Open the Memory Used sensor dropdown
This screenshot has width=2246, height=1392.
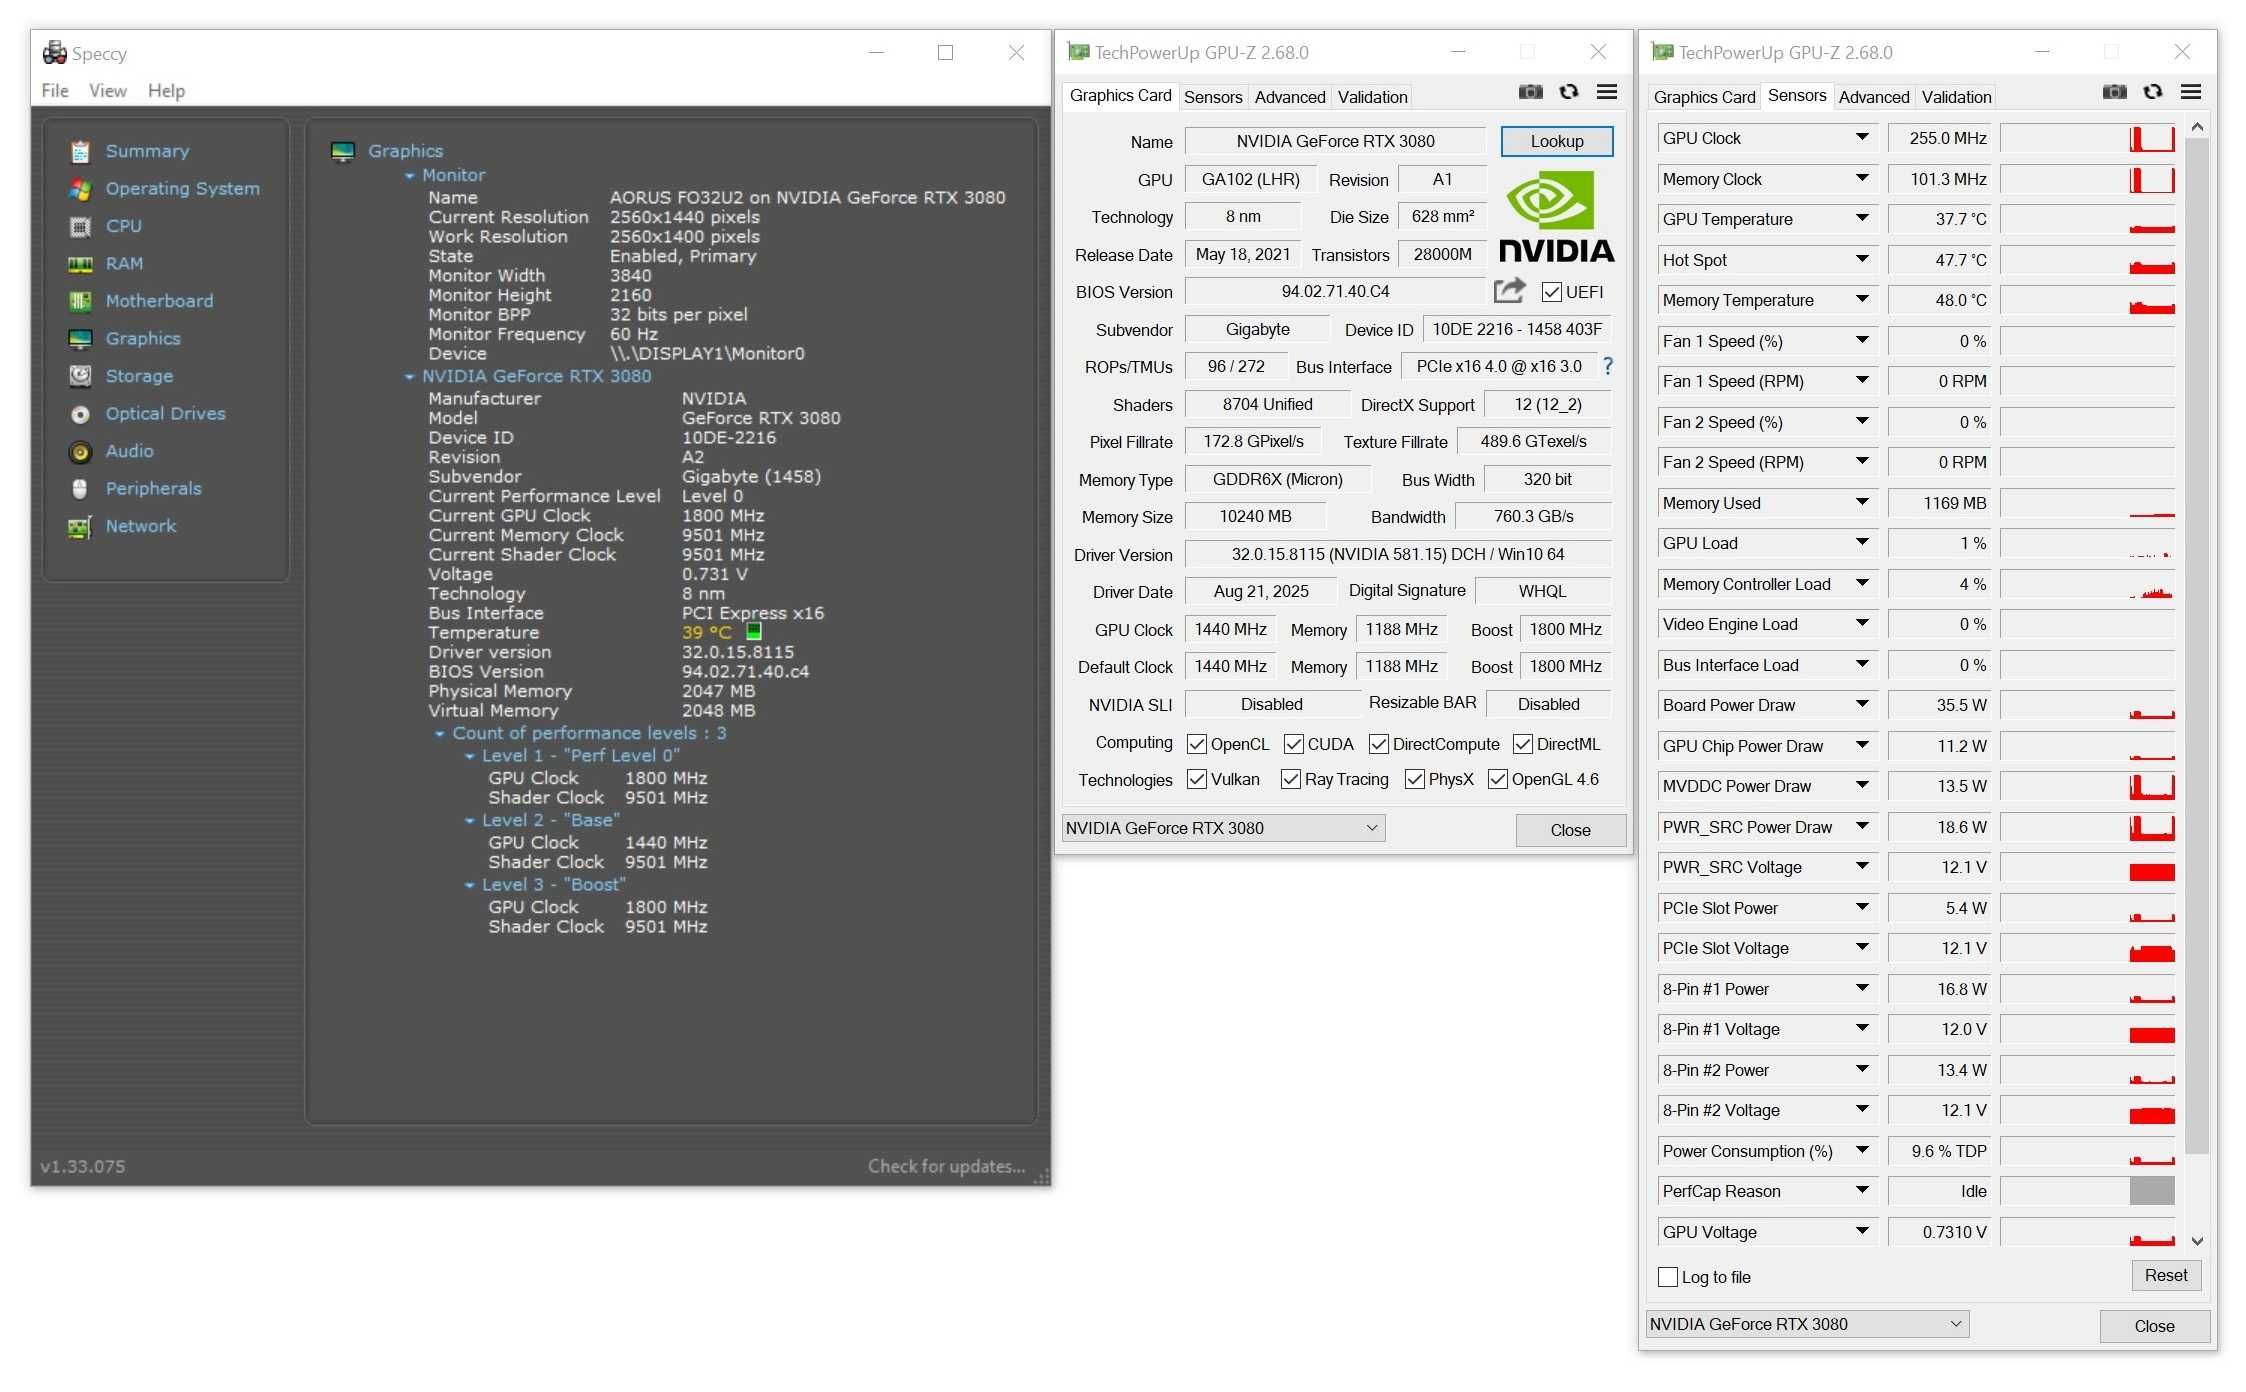pyautogui.click(x=1862, y=503)
